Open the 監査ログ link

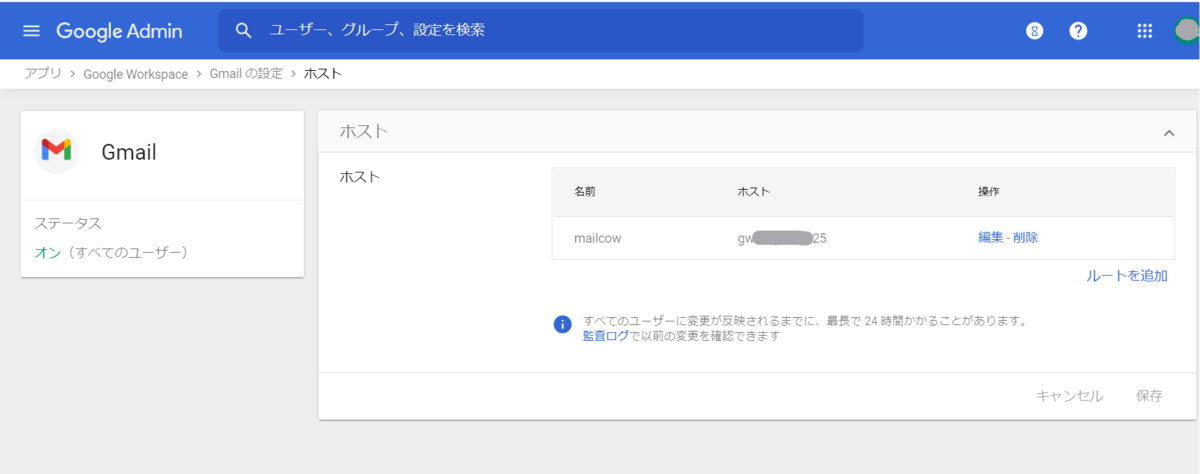pyautogui.click(x=606, y=336)
